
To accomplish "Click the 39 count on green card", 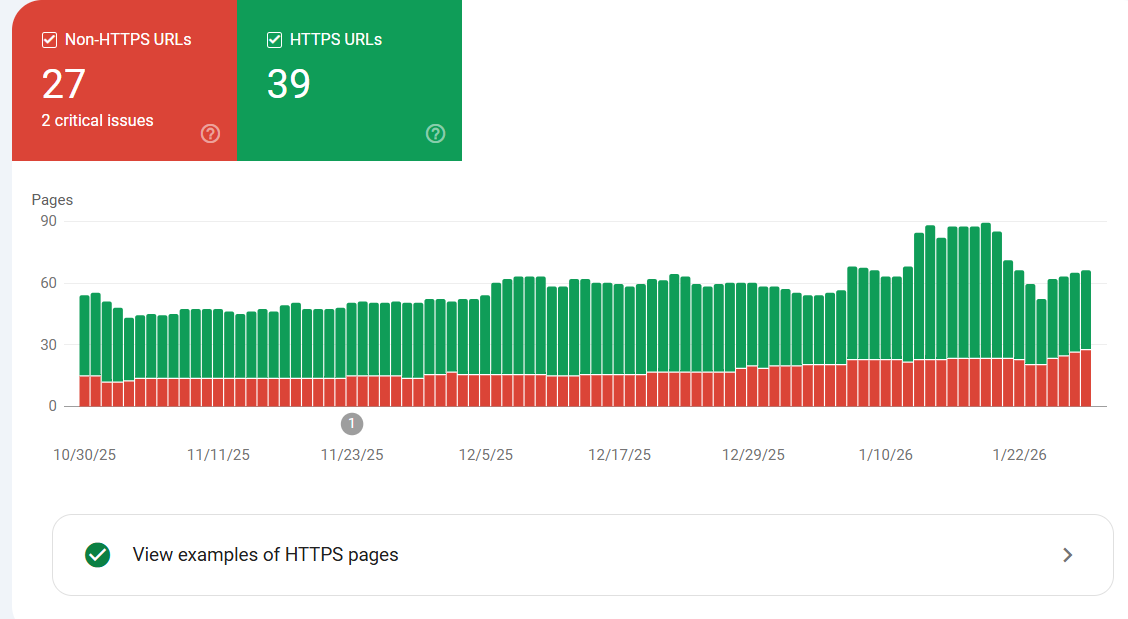I will (288, 84).
